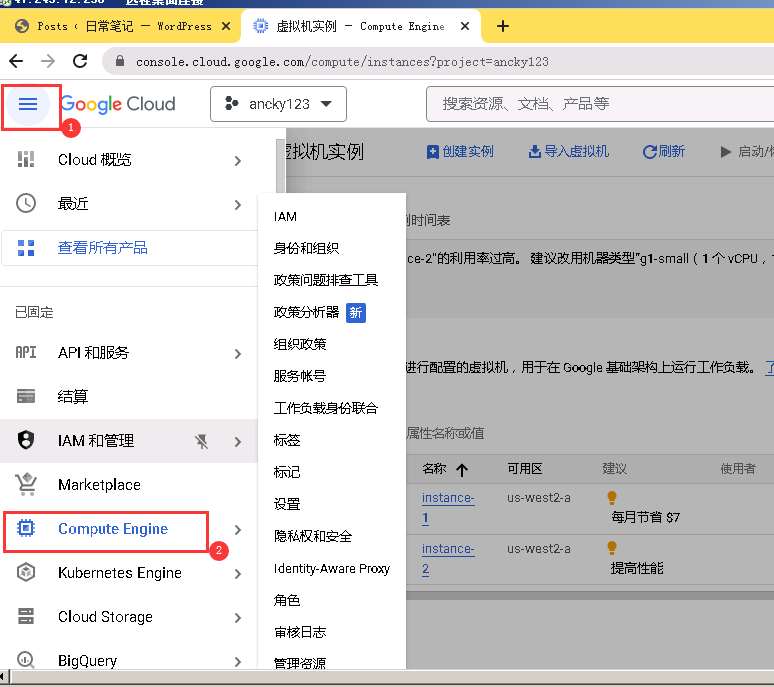Click the BigQuery magnifier icon
Image resolution: width=774 pixels, height=687 pixels.
pyautogui.click(x=26, y=660)
